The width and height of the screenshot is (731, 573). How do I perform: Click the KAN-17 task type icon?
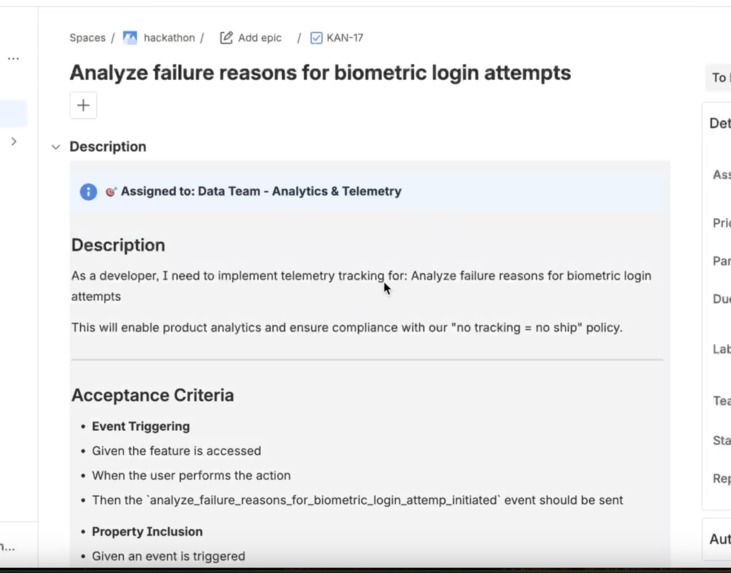[x=316, y=38]
